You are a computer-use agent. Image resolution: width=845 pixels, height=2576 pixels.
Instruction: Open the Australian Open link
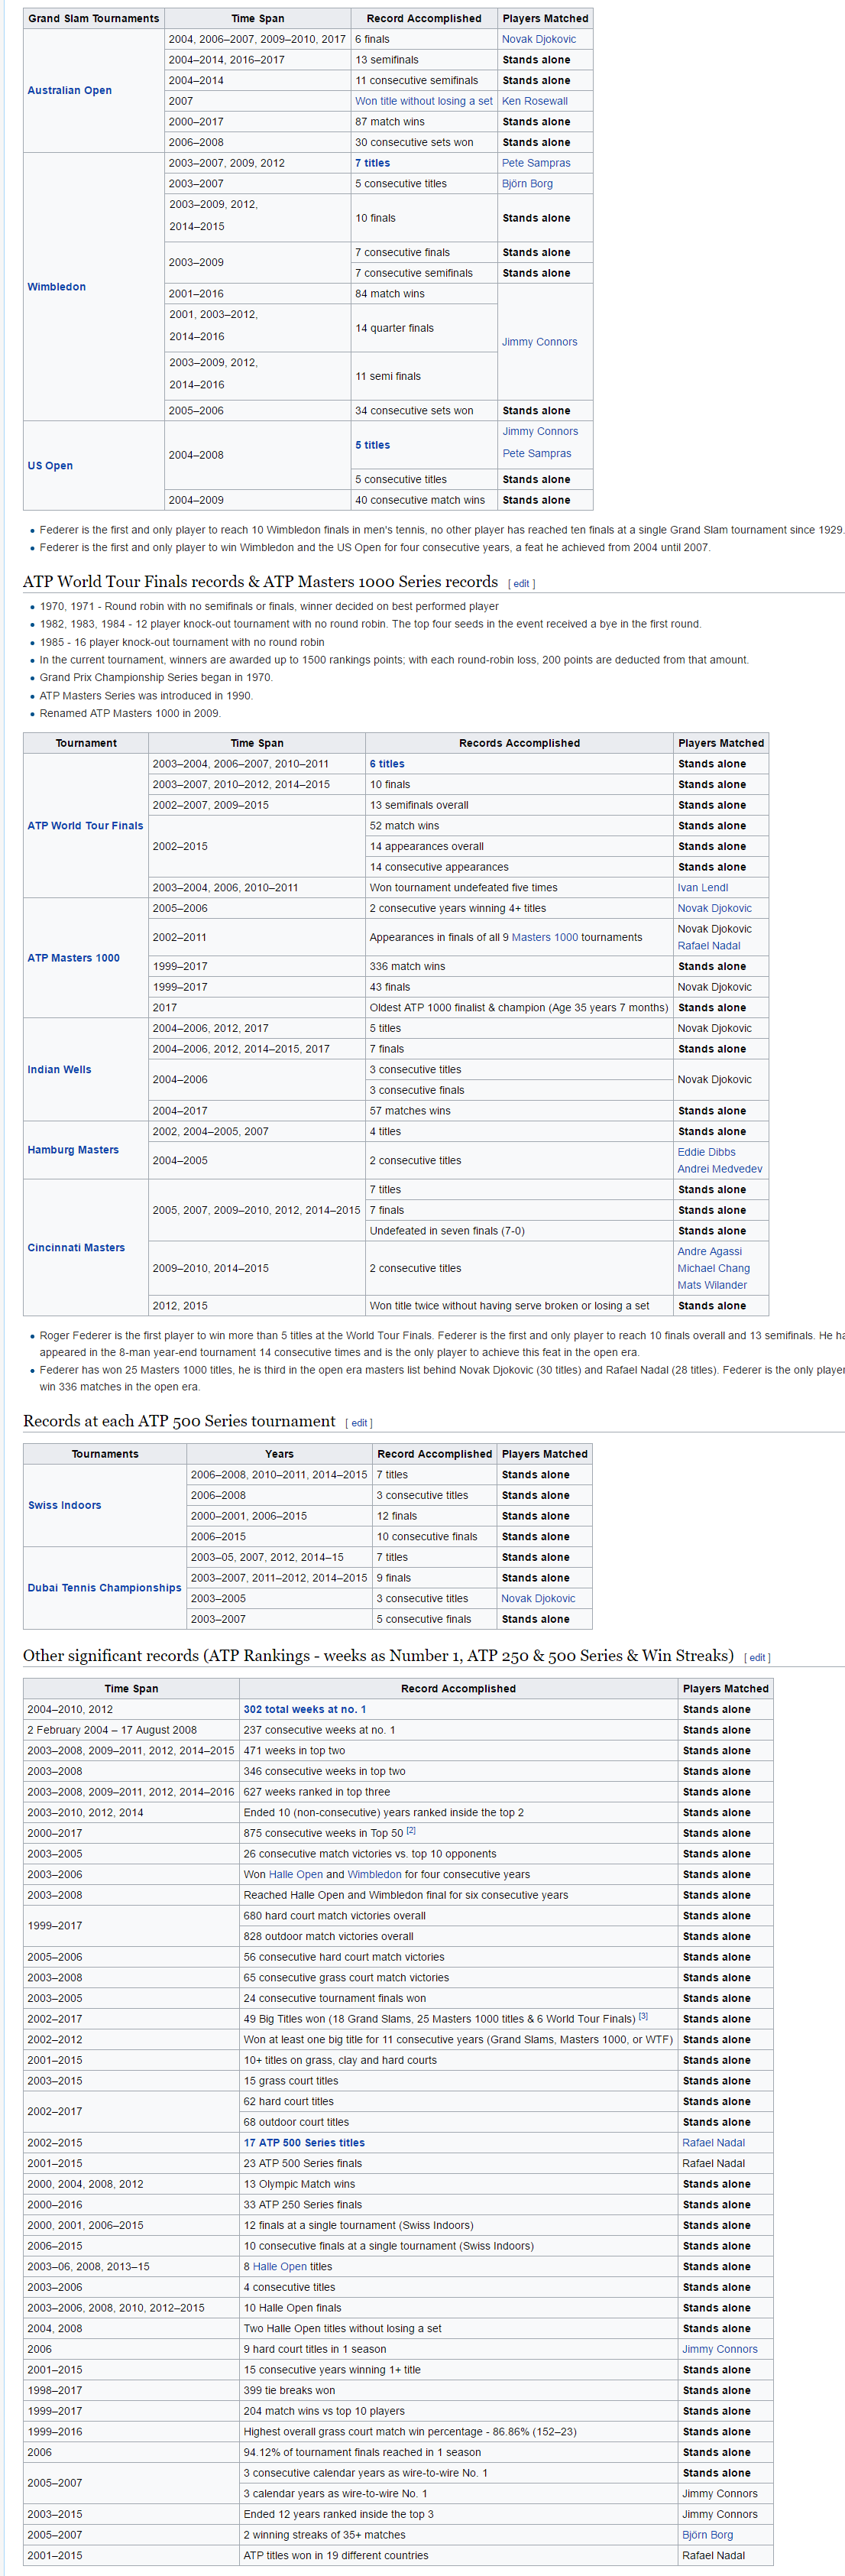pyautogui.click(x=69, y=90)
